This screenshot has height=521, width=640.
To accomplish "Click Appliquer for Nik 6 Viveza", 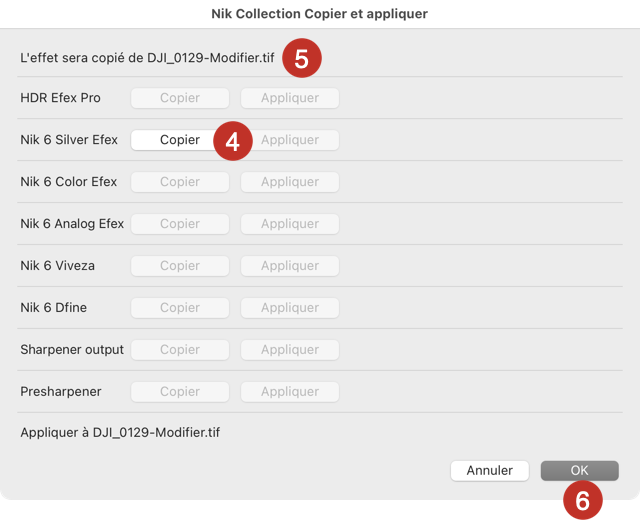I will pos(290,266).
